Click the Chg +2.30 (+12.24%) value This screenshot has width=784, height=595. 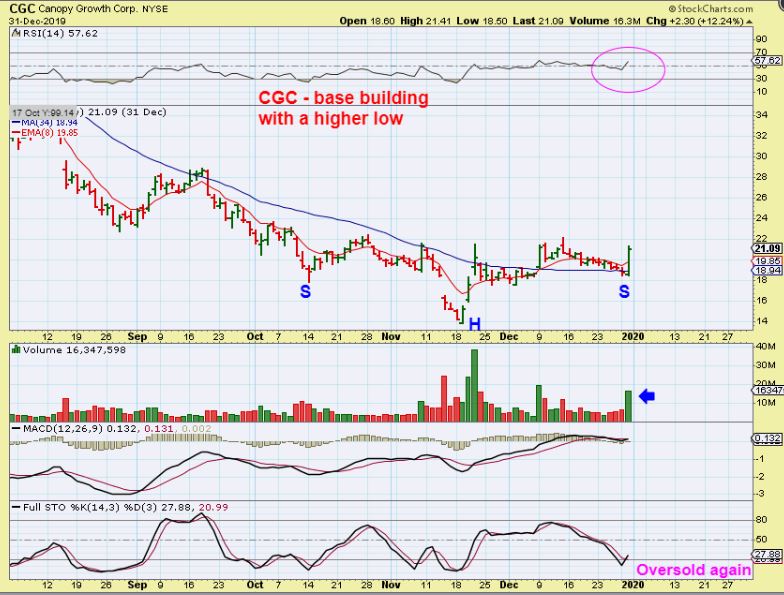tap(694, 21)
